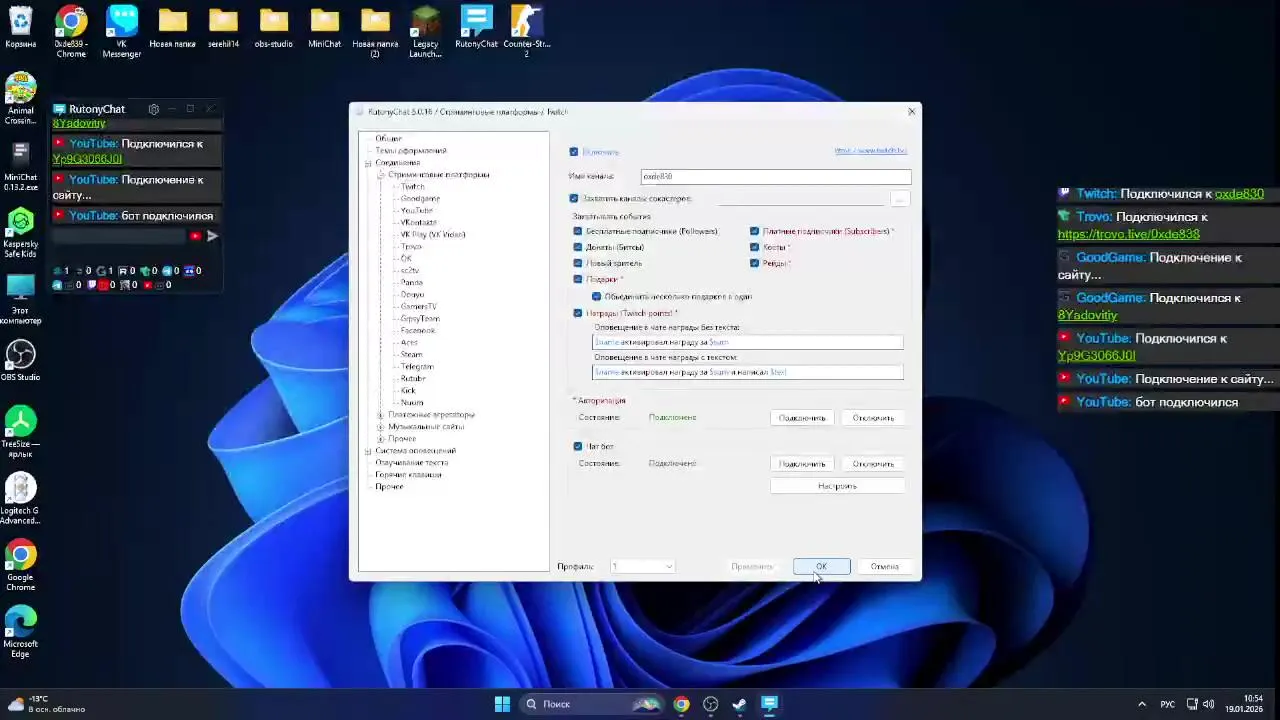Image resolution: width=1280 pixels, height=720 pixels.
Task: Open the Этот компьютер desktop icon
Action: click(20, 300)
